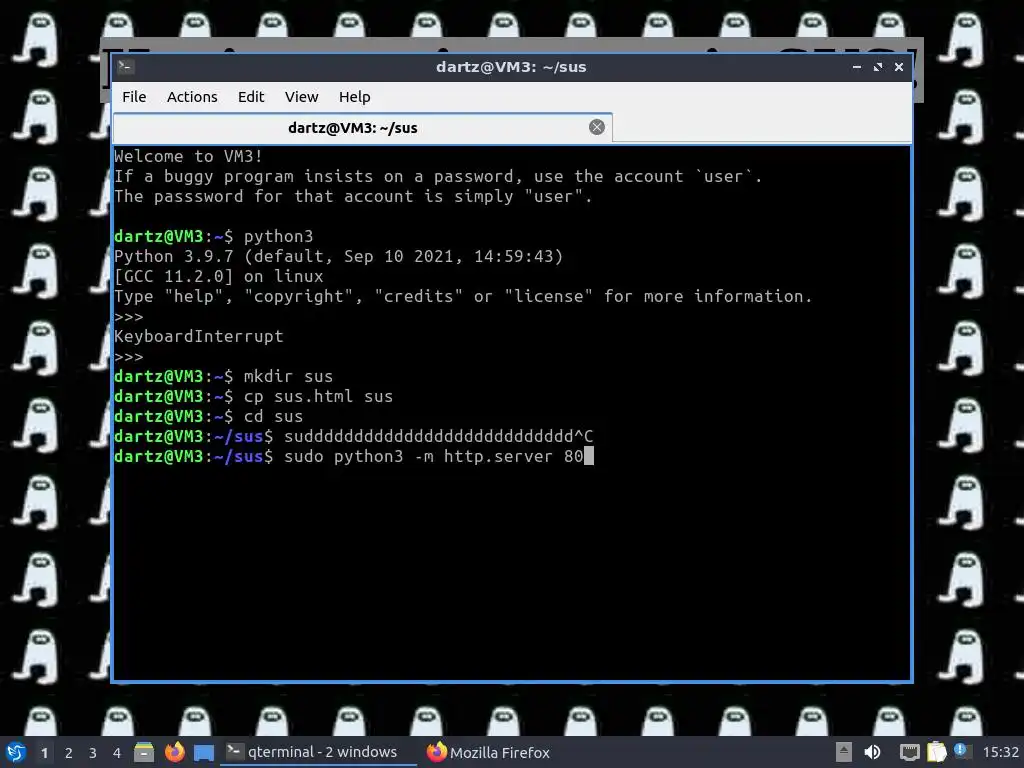This screenshot has width=1024, height=768.
Task: Switch to workspace 4
Action: [x=117, y=753]
